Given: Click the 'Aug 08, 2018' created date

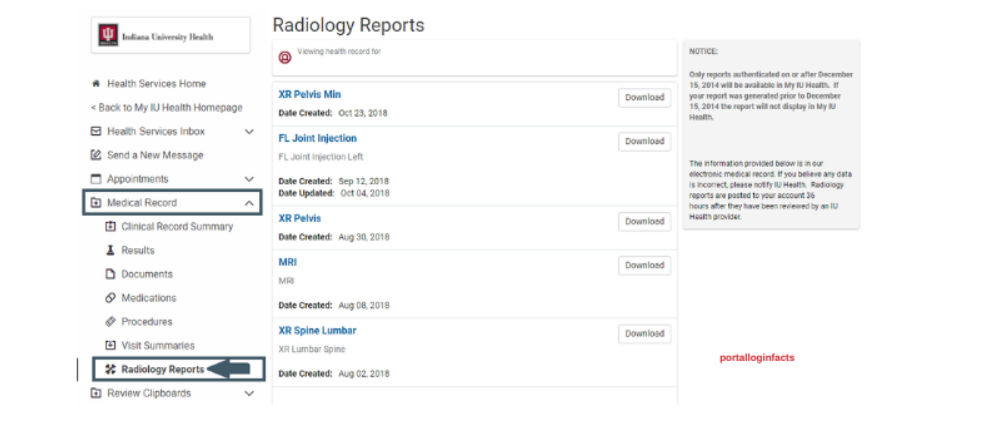Looking at the screenshot, I should (x=364, y=306).
